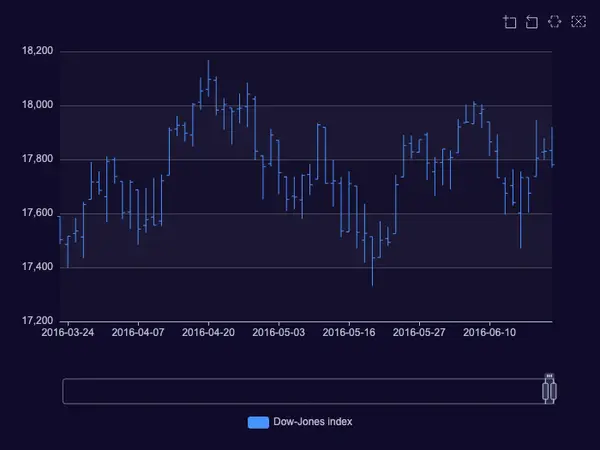This screenshot has width=600, height=450.
Task: Click the three-dot move grip above slider handles
Action: (x=549, y=376)
